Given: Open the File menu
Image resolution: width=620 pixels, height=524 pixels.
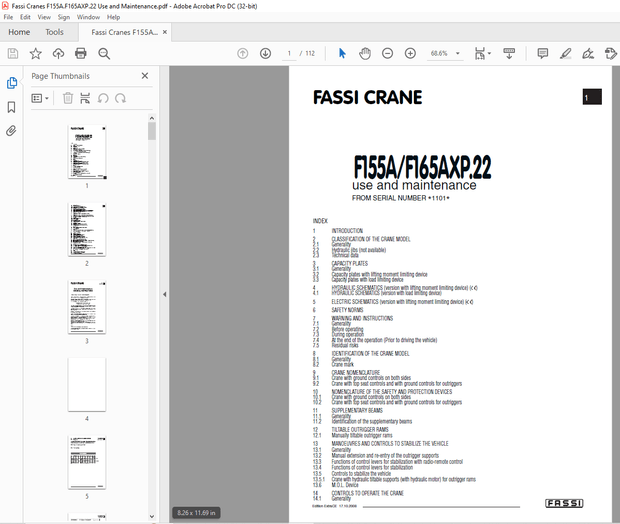Looking at the screenshot, I should click(8, 17).
